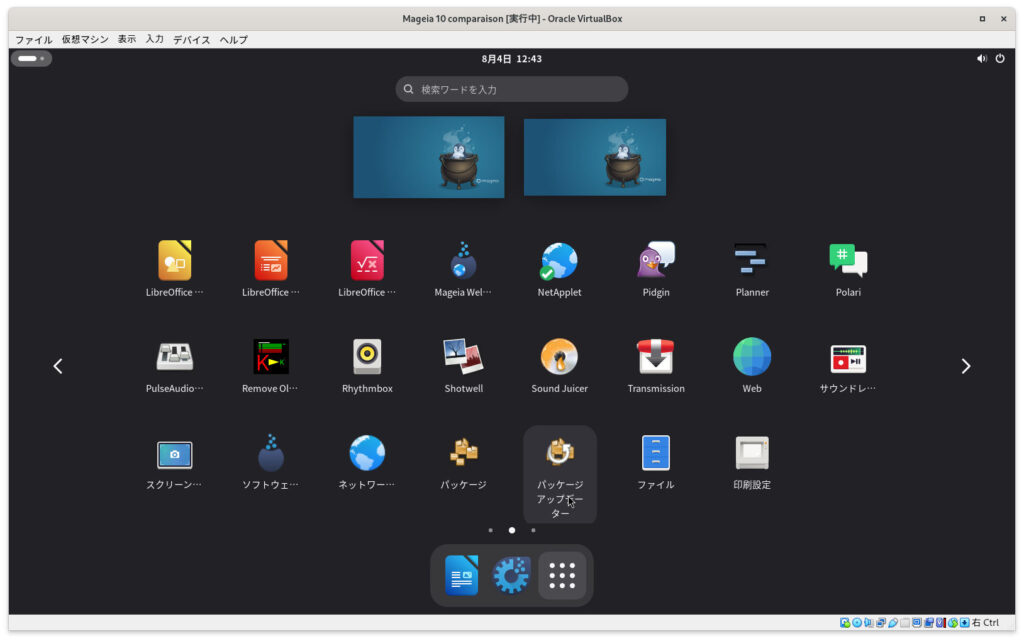The image size is (1024, 641).
Task: Open LibreOffice Impress app with yellow icon
Action: coord(174,261)
